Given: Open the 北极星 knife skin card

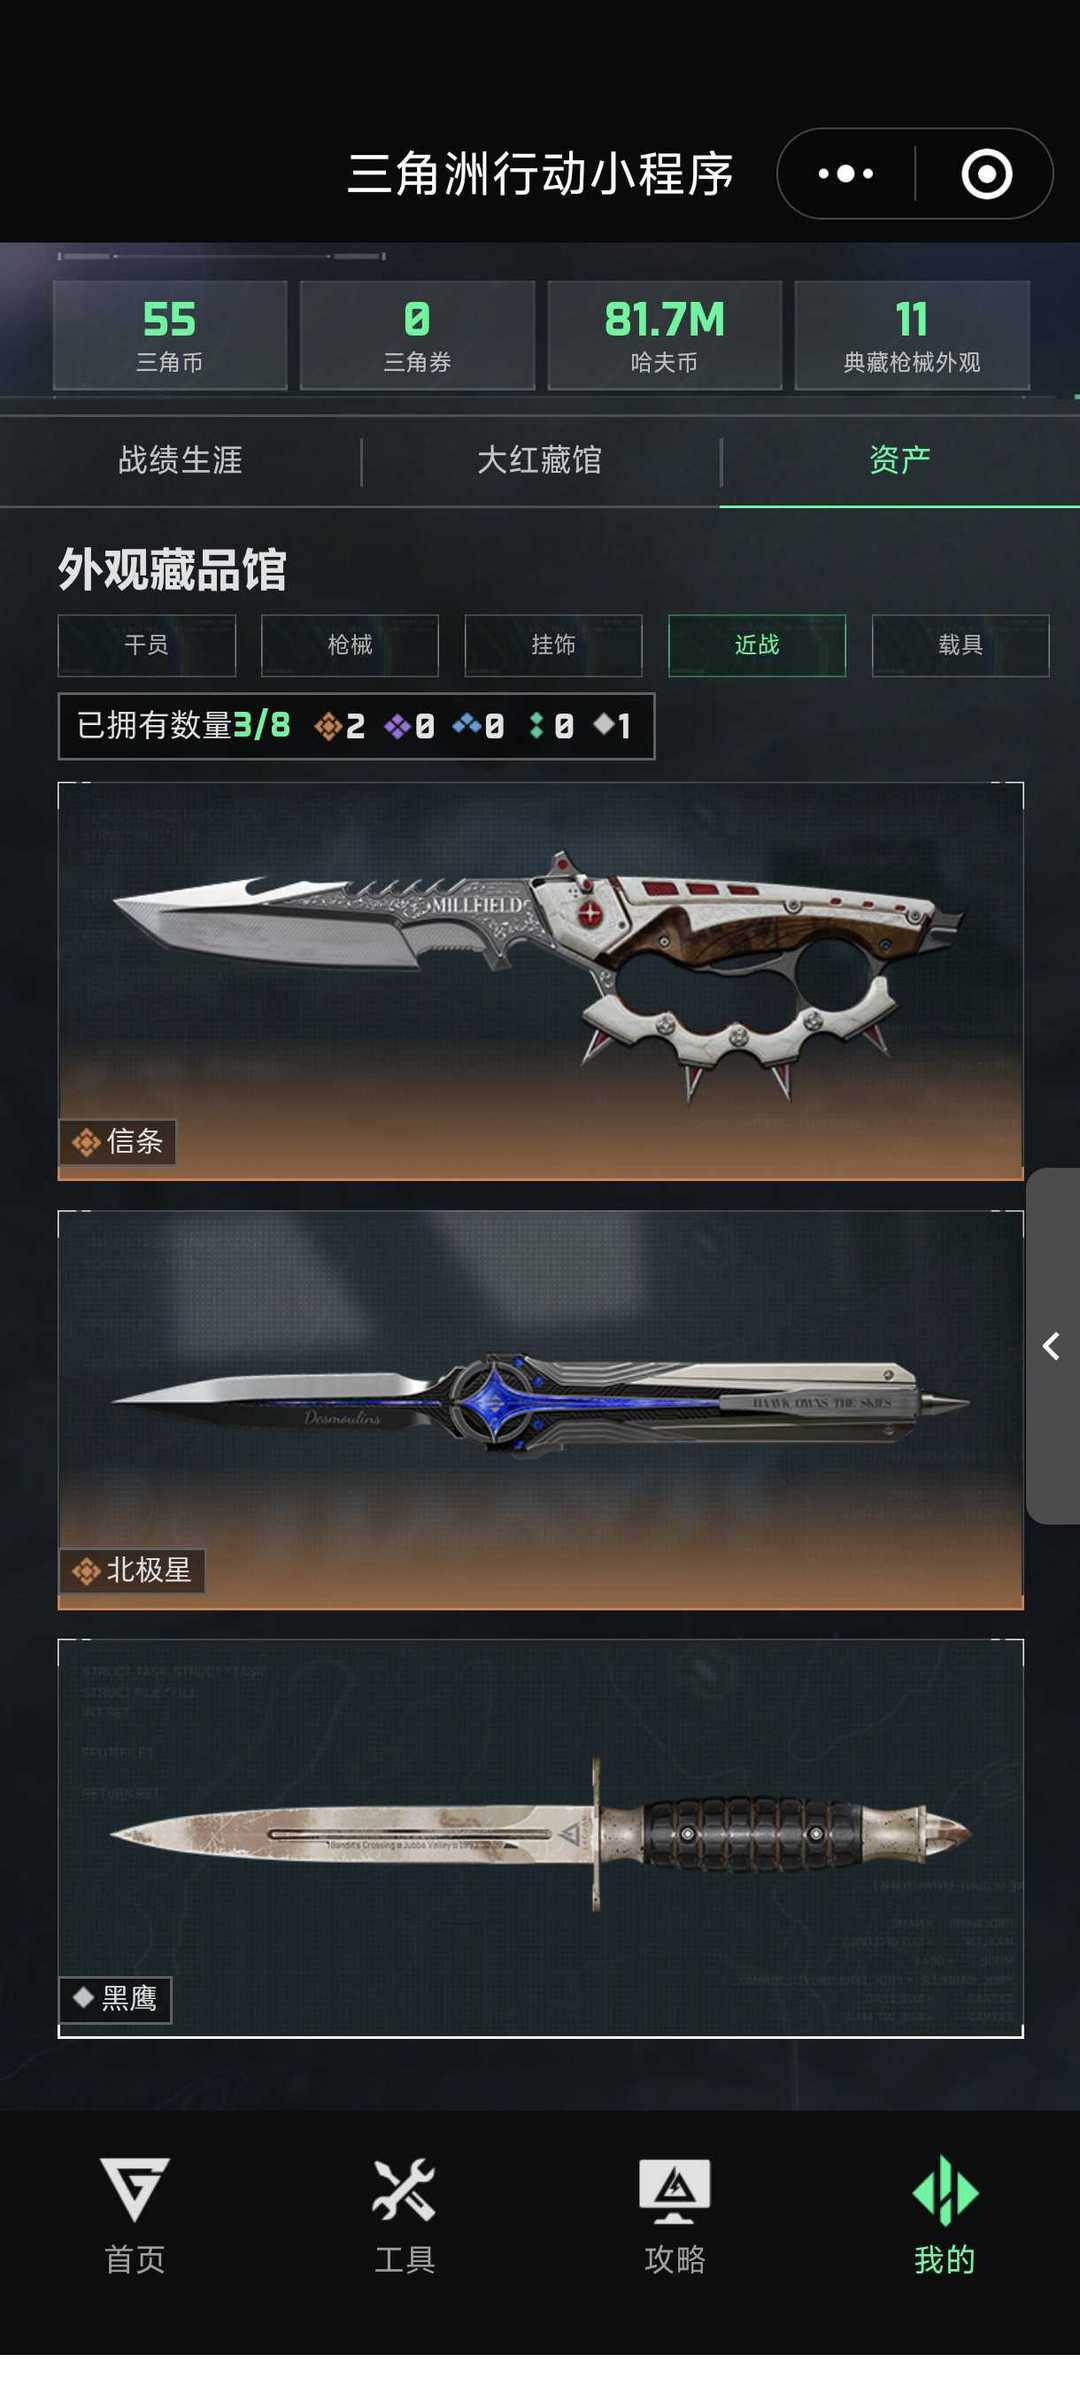Looking at the screenshot, I should coord(541,1410).
